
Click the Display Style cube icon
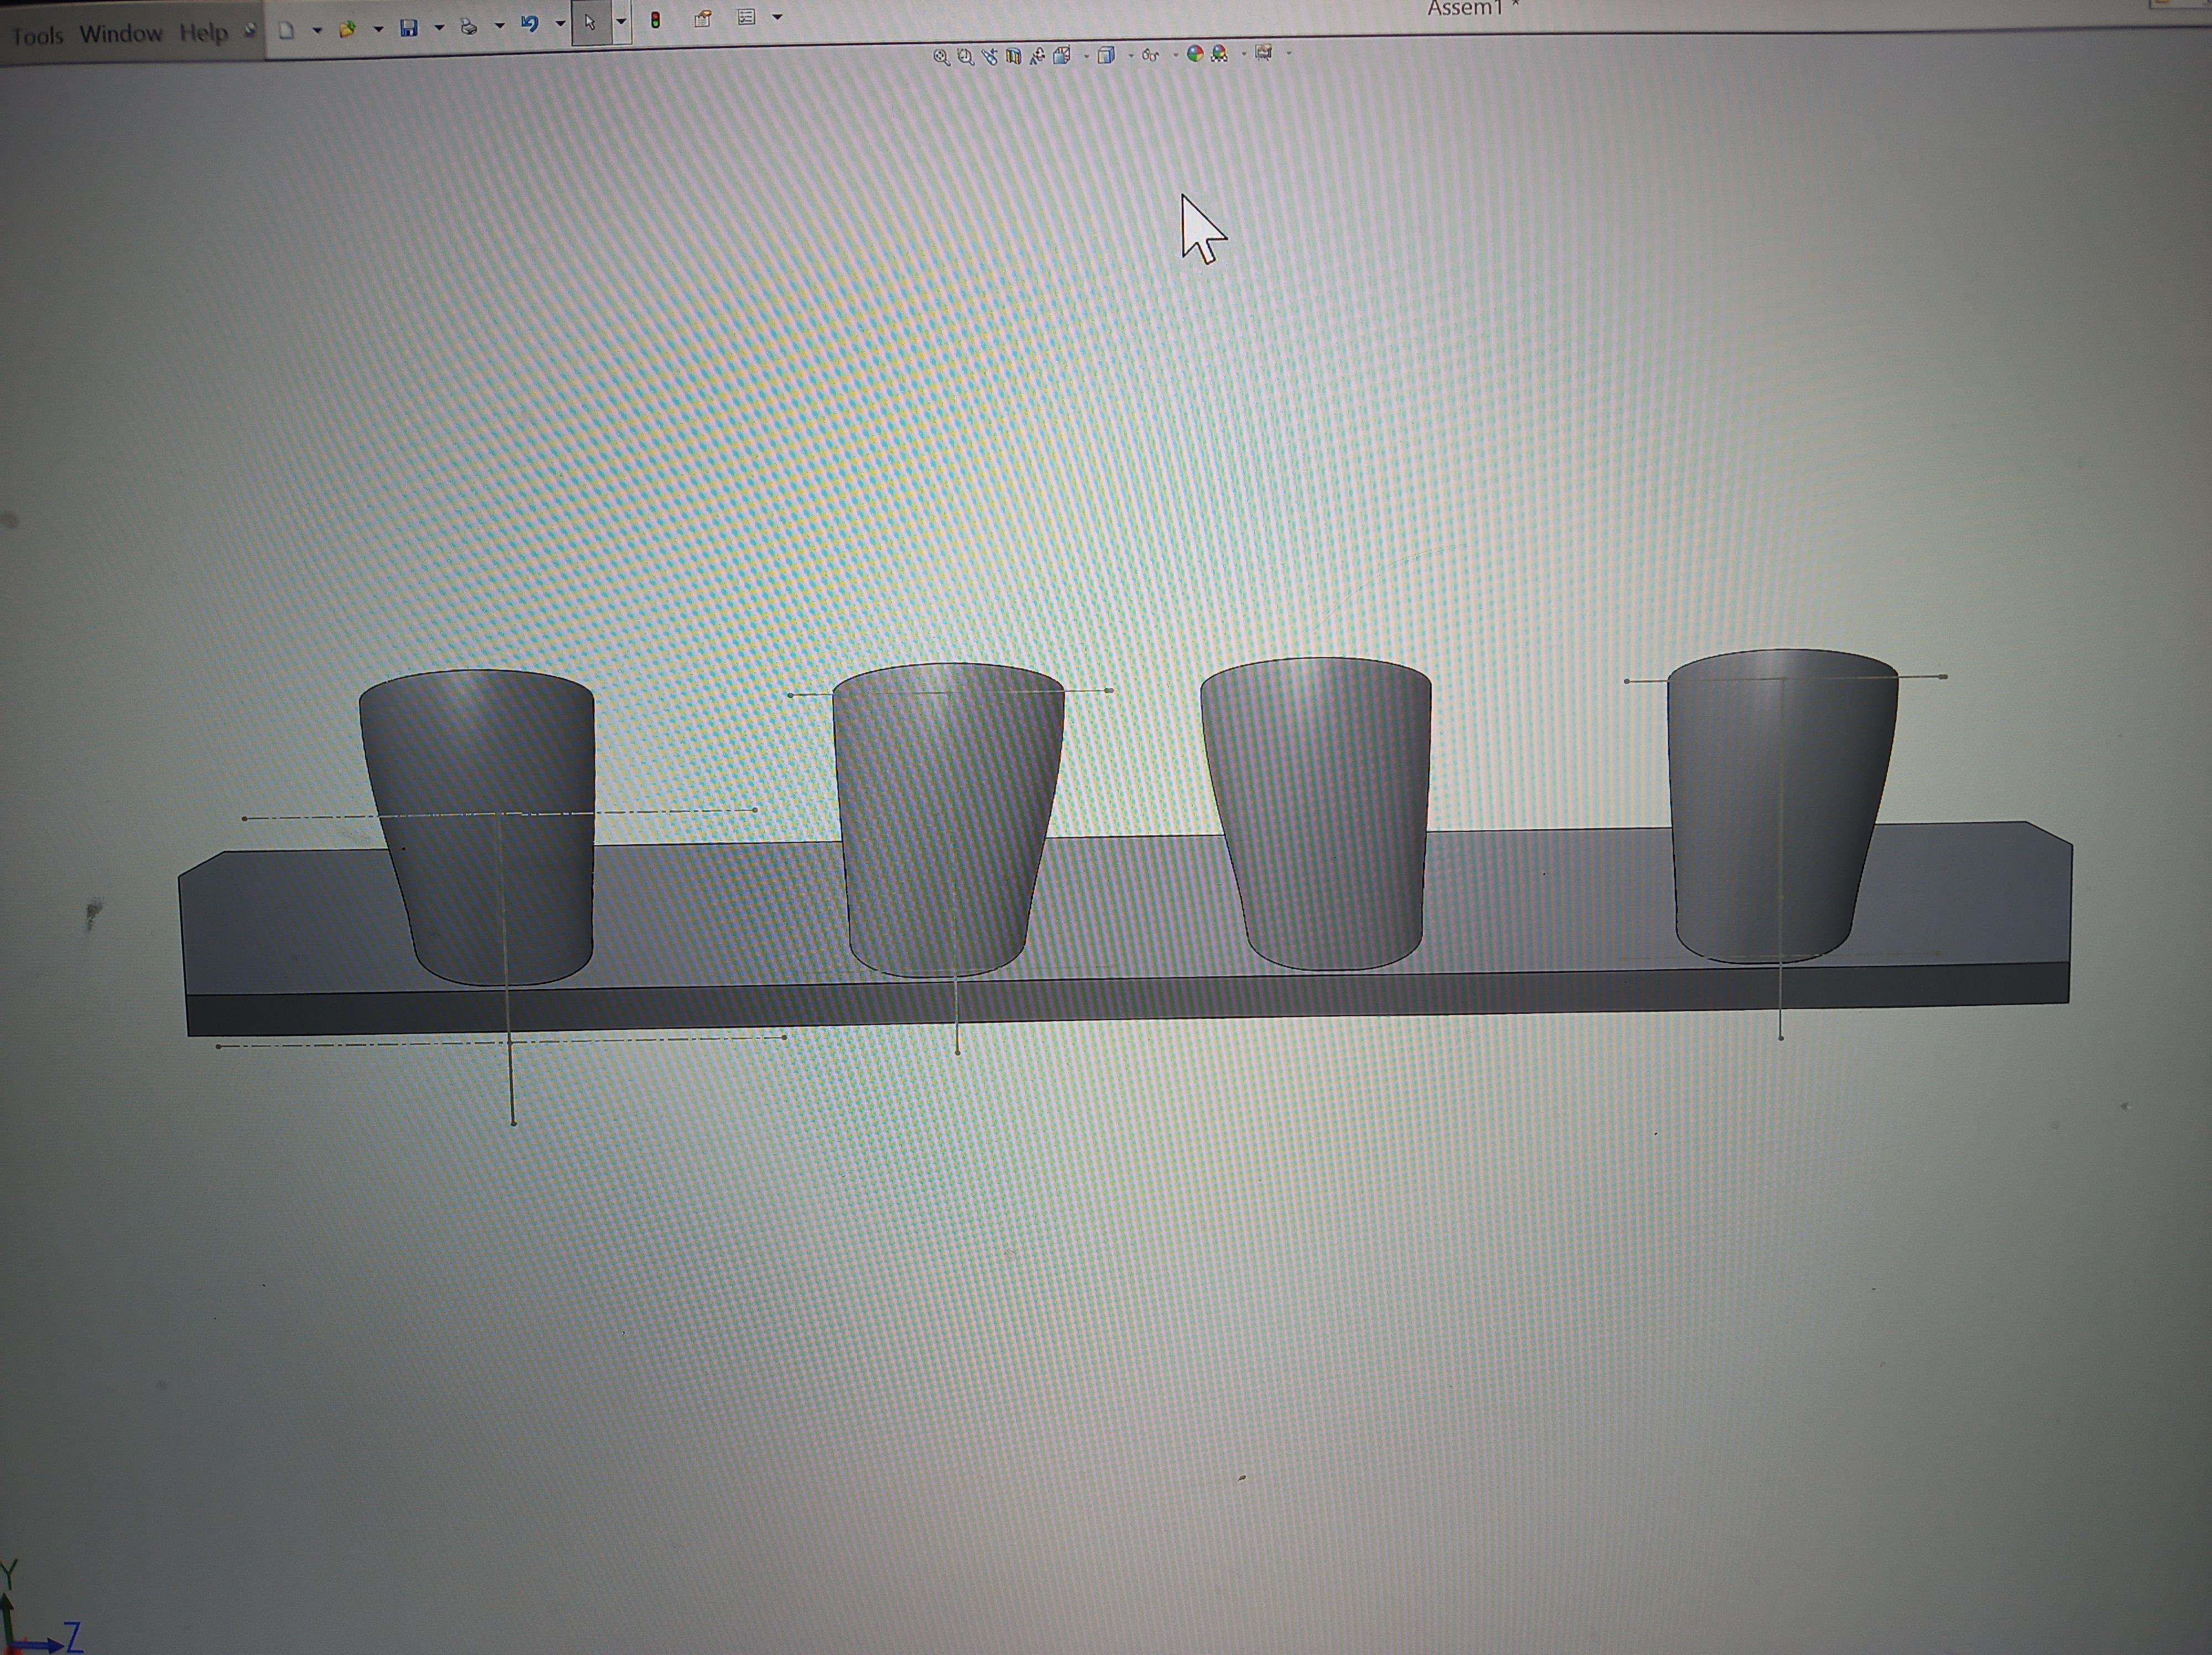[1106, 56]
